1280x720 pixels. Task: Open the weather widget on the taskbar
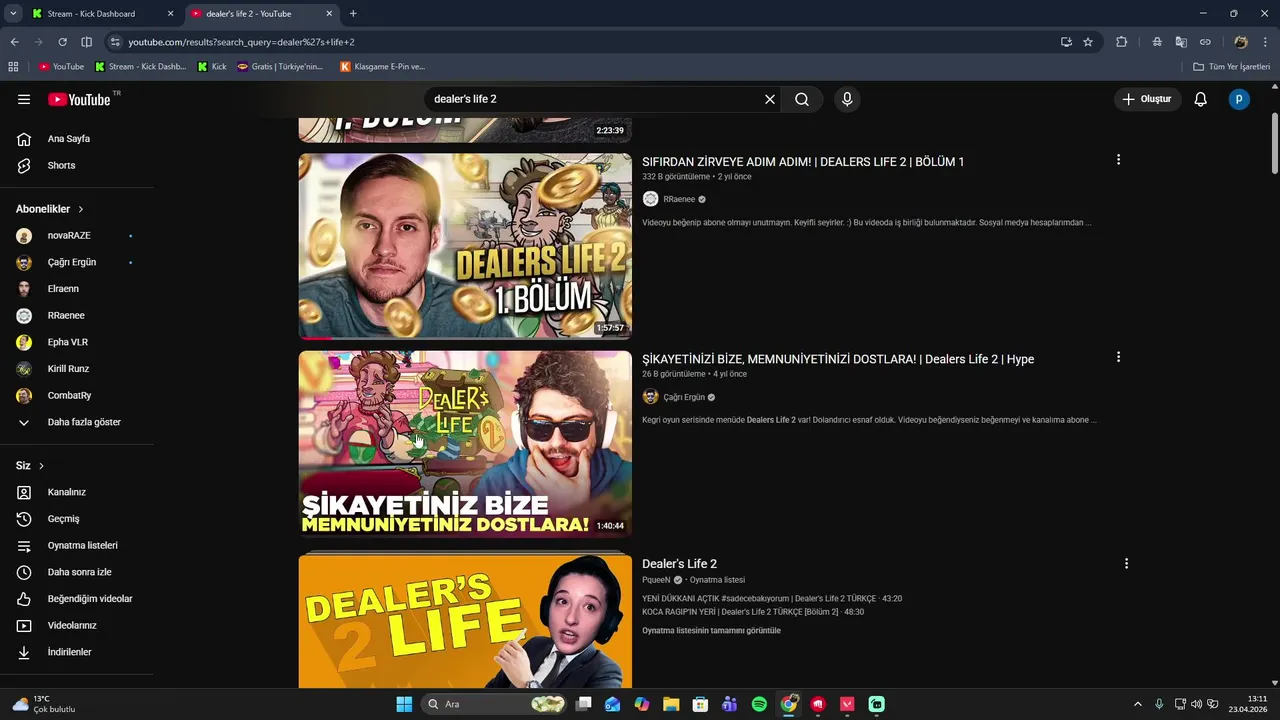45,704
